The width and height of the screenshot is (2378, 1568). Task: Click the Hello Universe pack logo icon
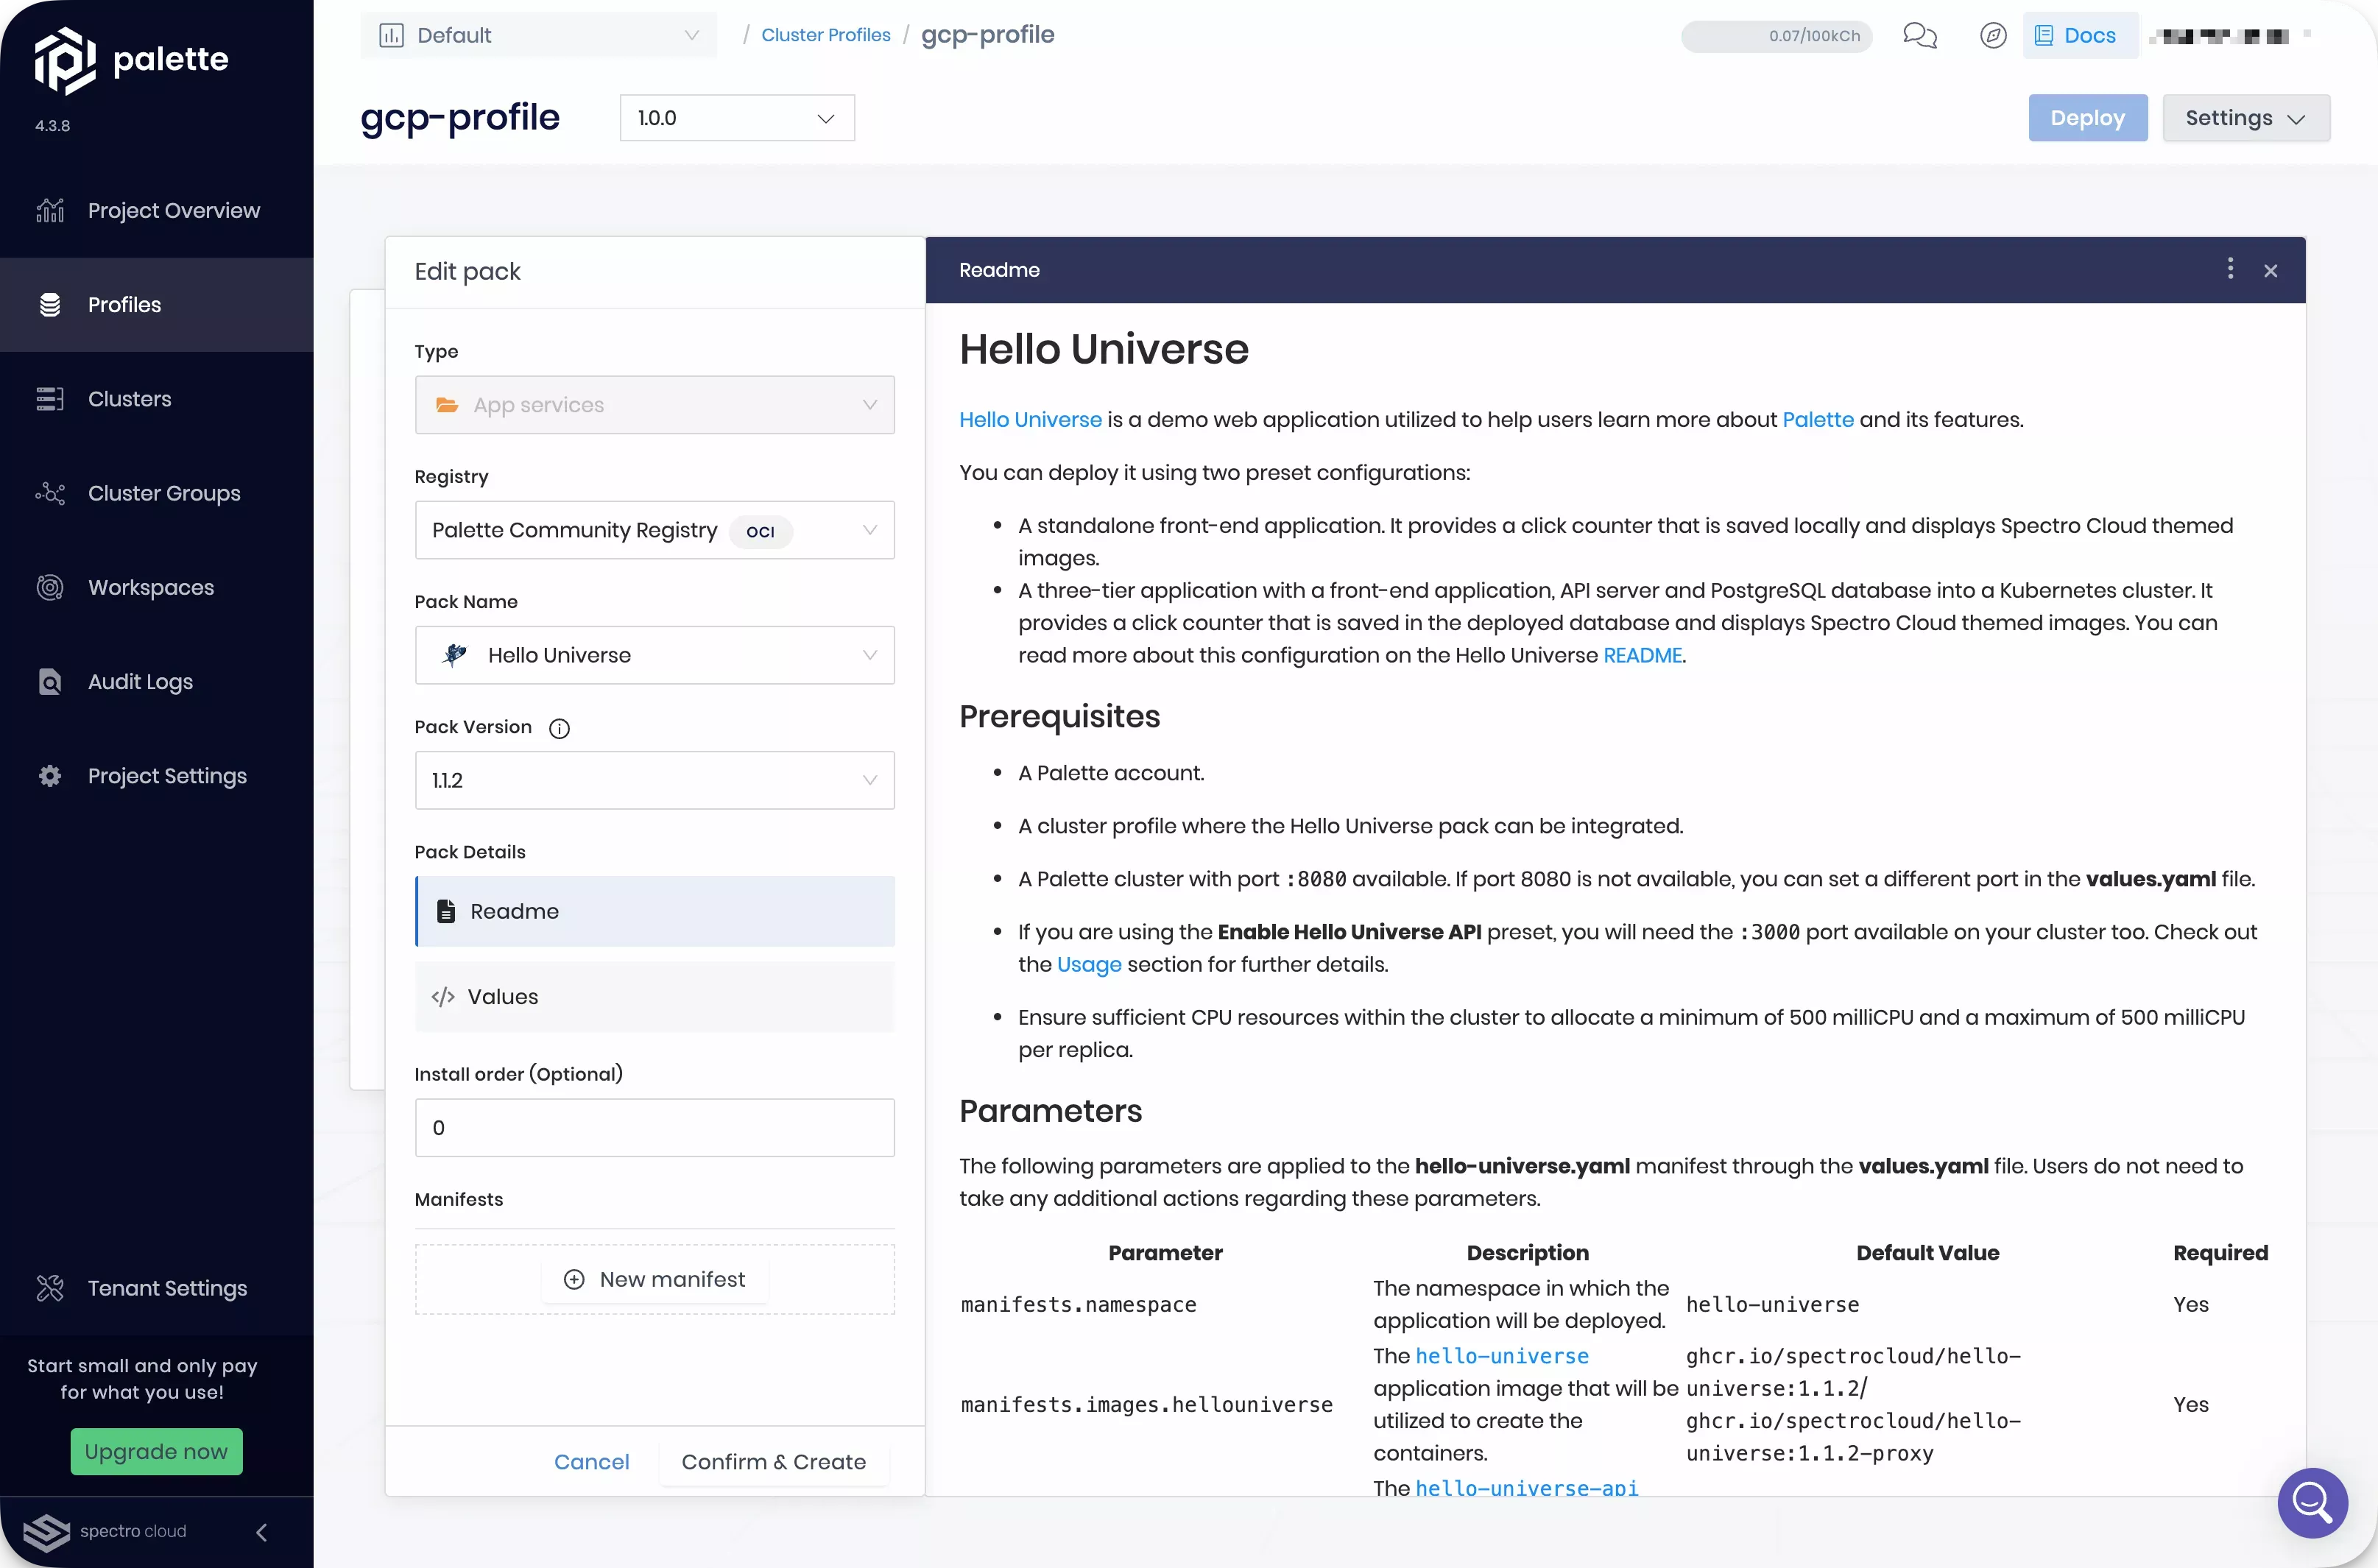(x=454, y=655)
